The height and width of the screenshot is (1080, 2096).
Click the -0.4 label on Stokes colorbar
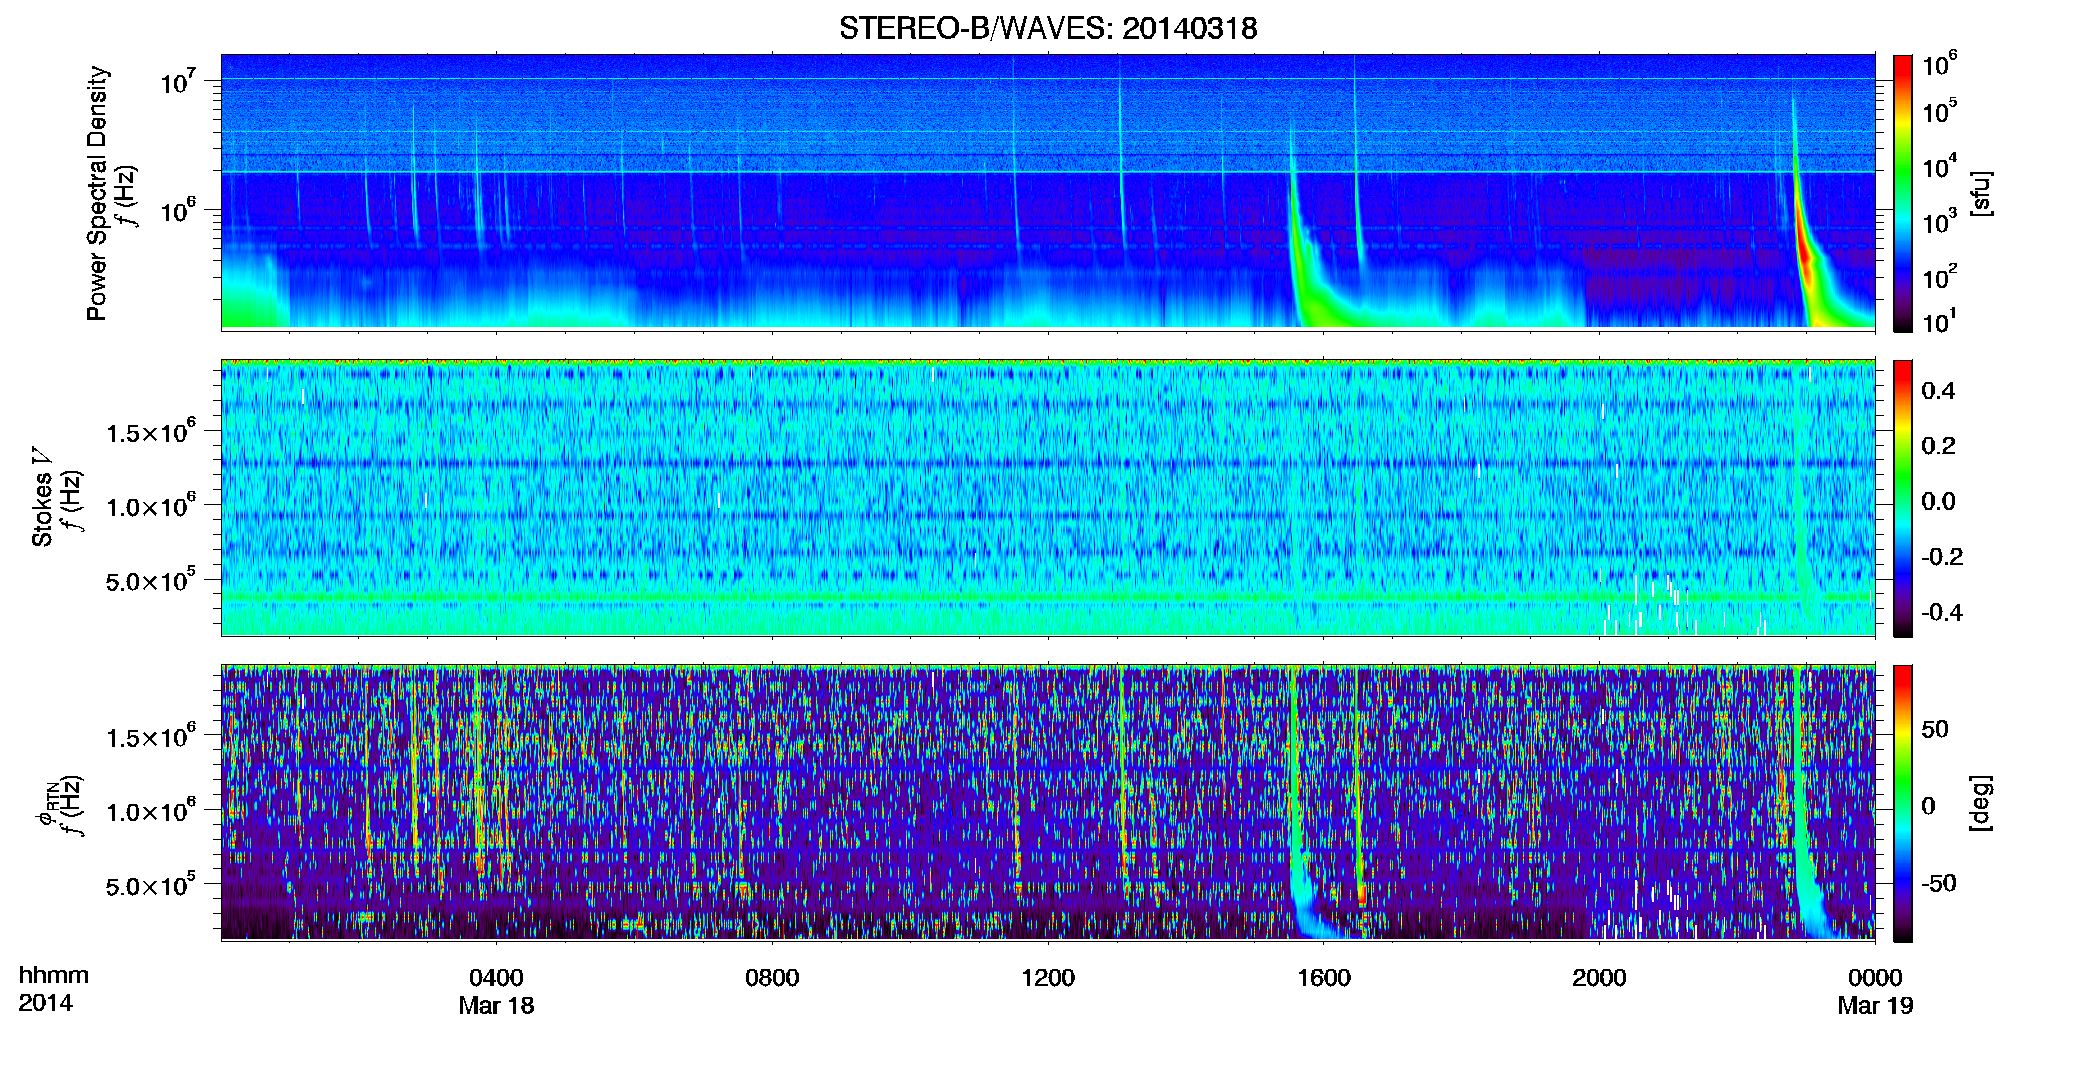point(1942,612)
